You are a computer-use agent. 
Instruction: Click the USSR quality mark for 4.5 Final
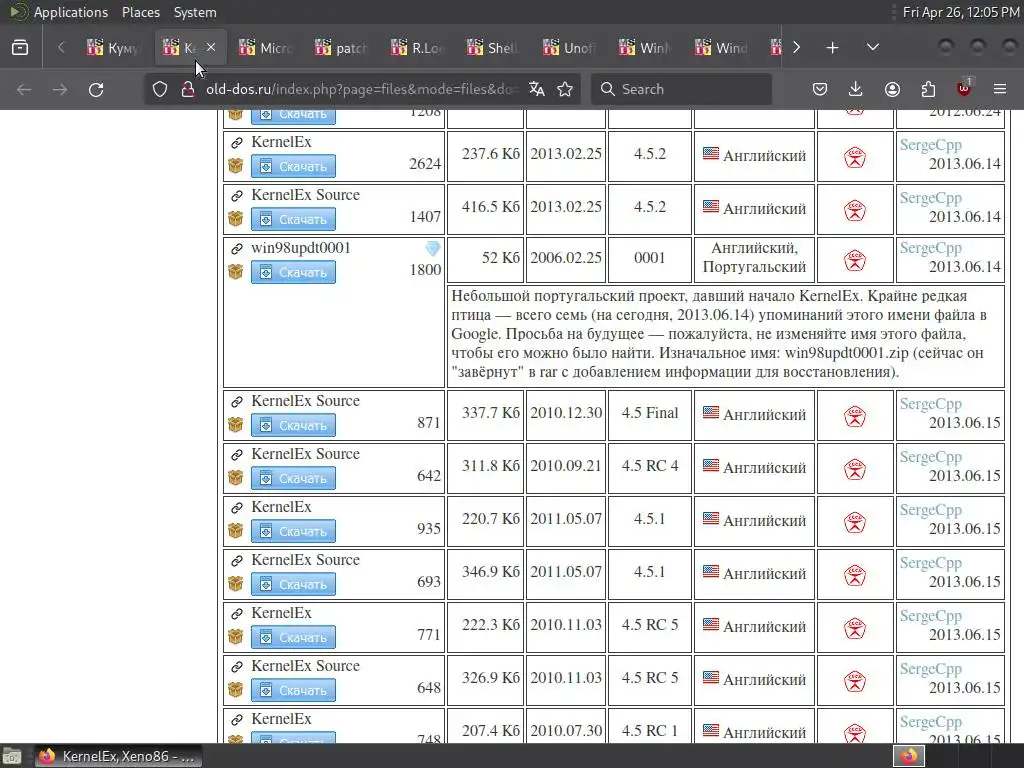click(x=855, y=416)
